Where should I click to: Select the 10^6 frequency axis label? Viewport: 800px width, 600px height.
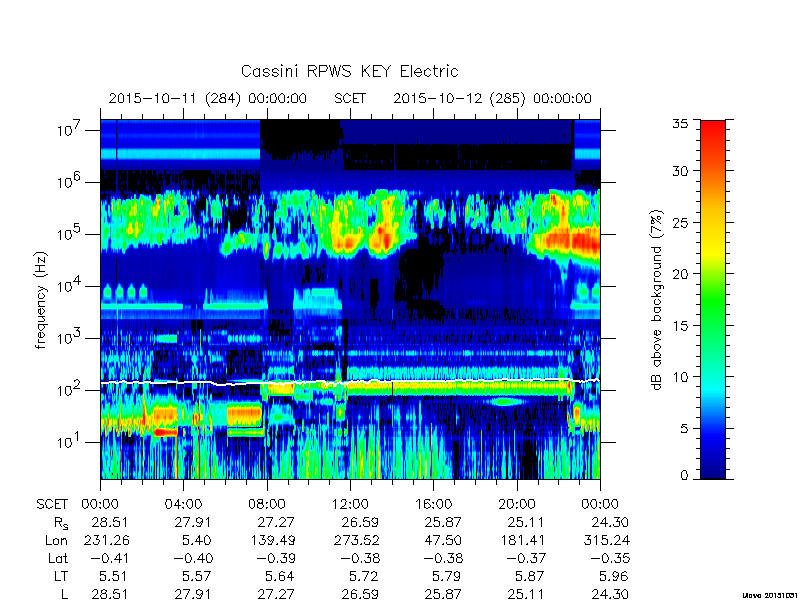[70, 181]
